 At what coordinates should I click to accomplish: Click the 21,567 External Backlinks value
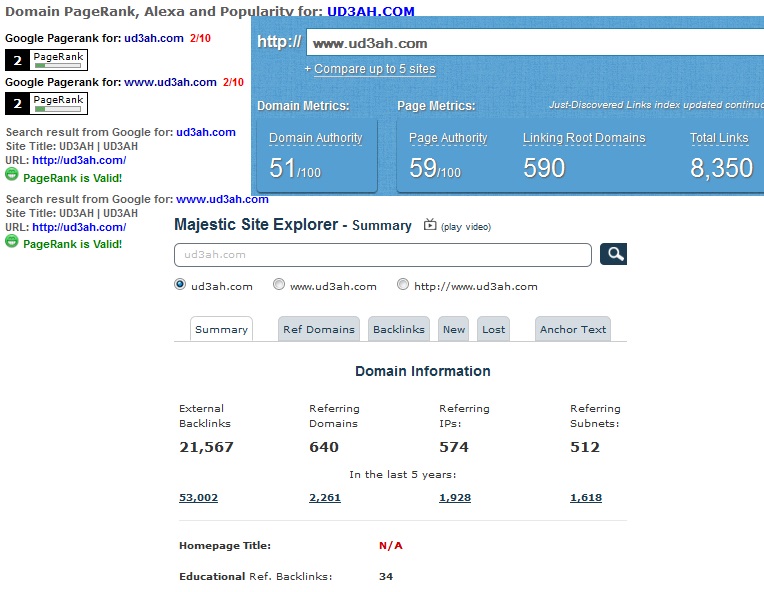click(206, 447)
